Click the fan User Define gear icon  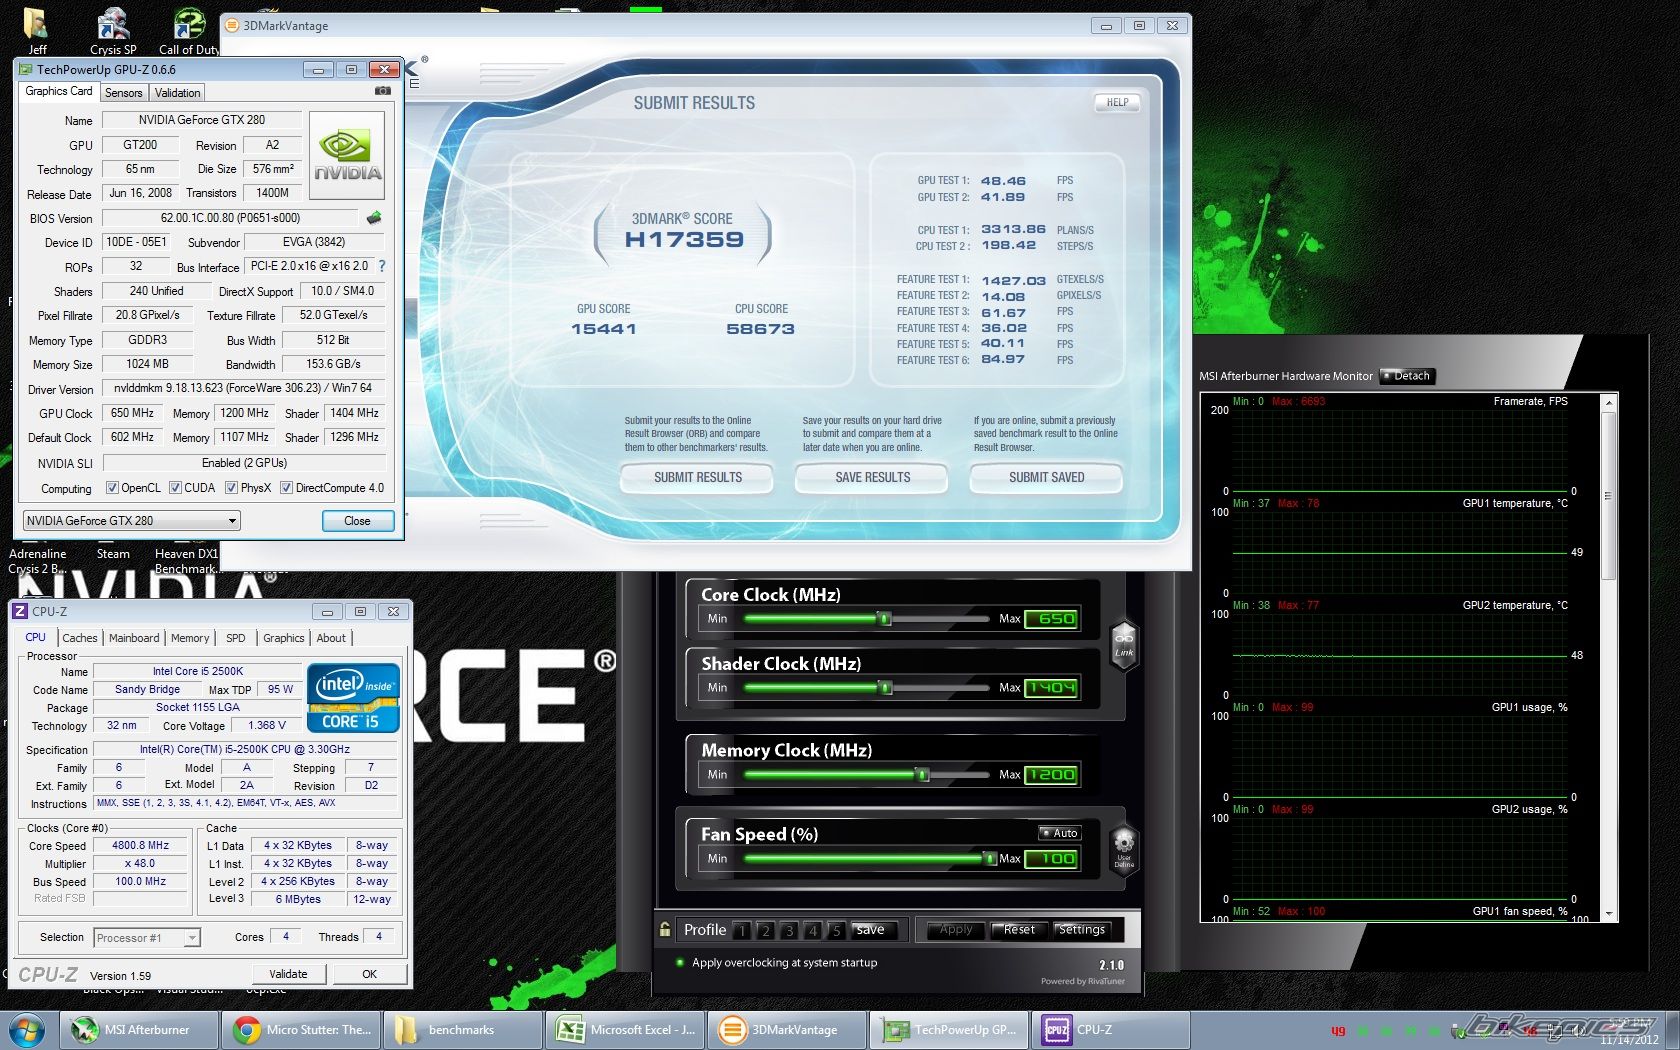click(1124, 846)
